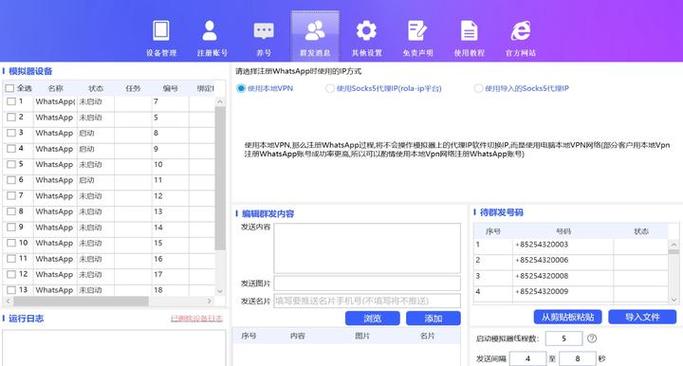683x366 pixels.
Task: Check the box for device row 8
Action: 11,211
